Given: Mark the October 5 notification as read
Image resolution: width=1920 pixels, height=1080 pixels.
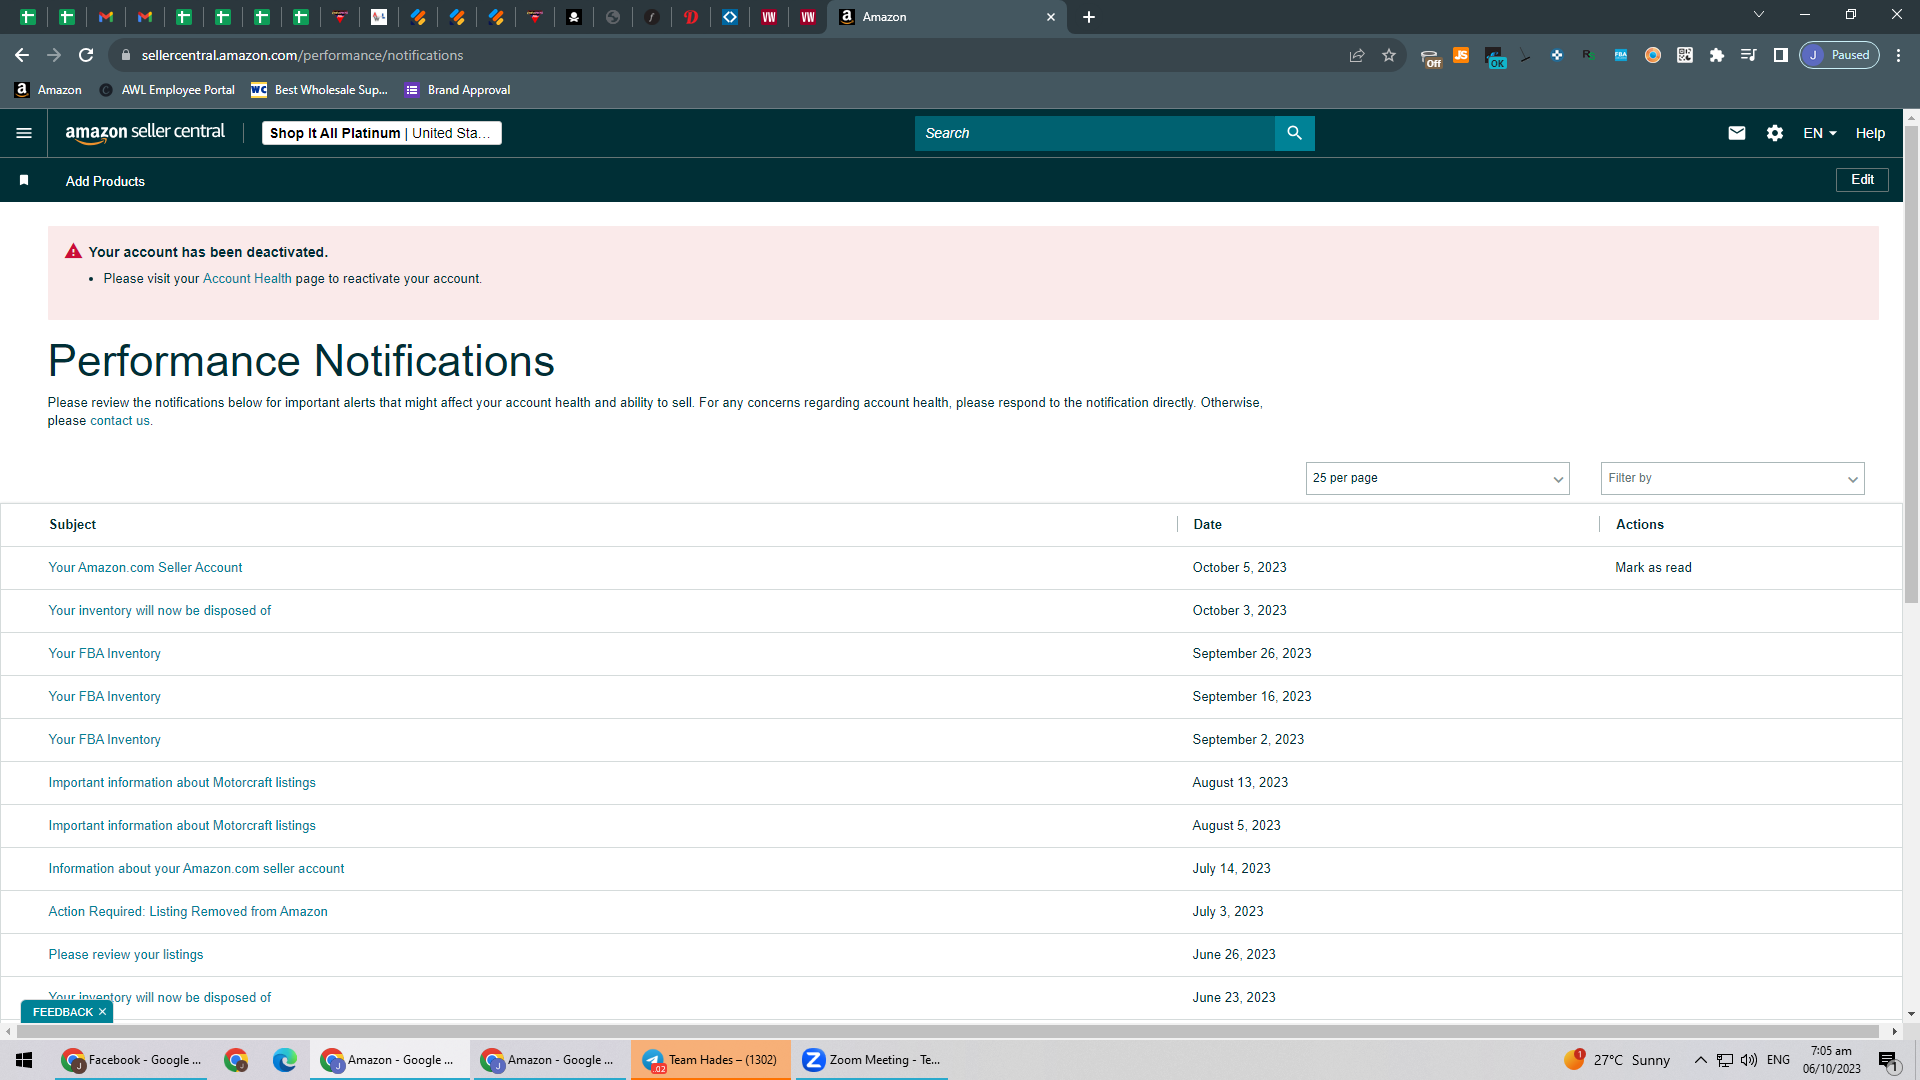Looking at the screenshot, I should [1653, 568].
